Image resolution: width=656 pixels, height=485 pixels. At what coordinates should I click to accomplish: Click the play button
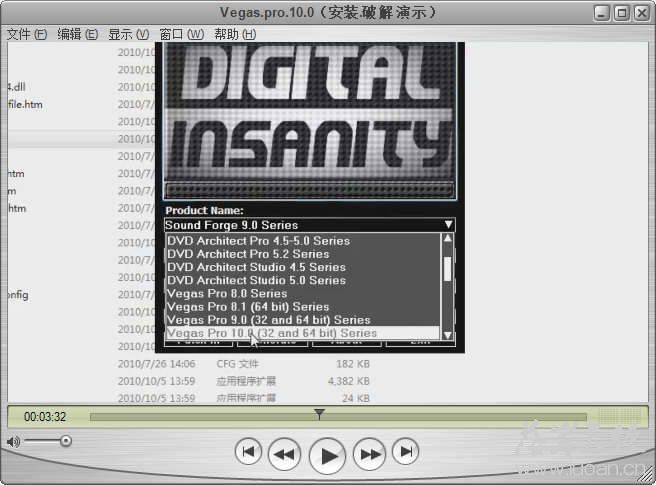click(x=327, y=456)
